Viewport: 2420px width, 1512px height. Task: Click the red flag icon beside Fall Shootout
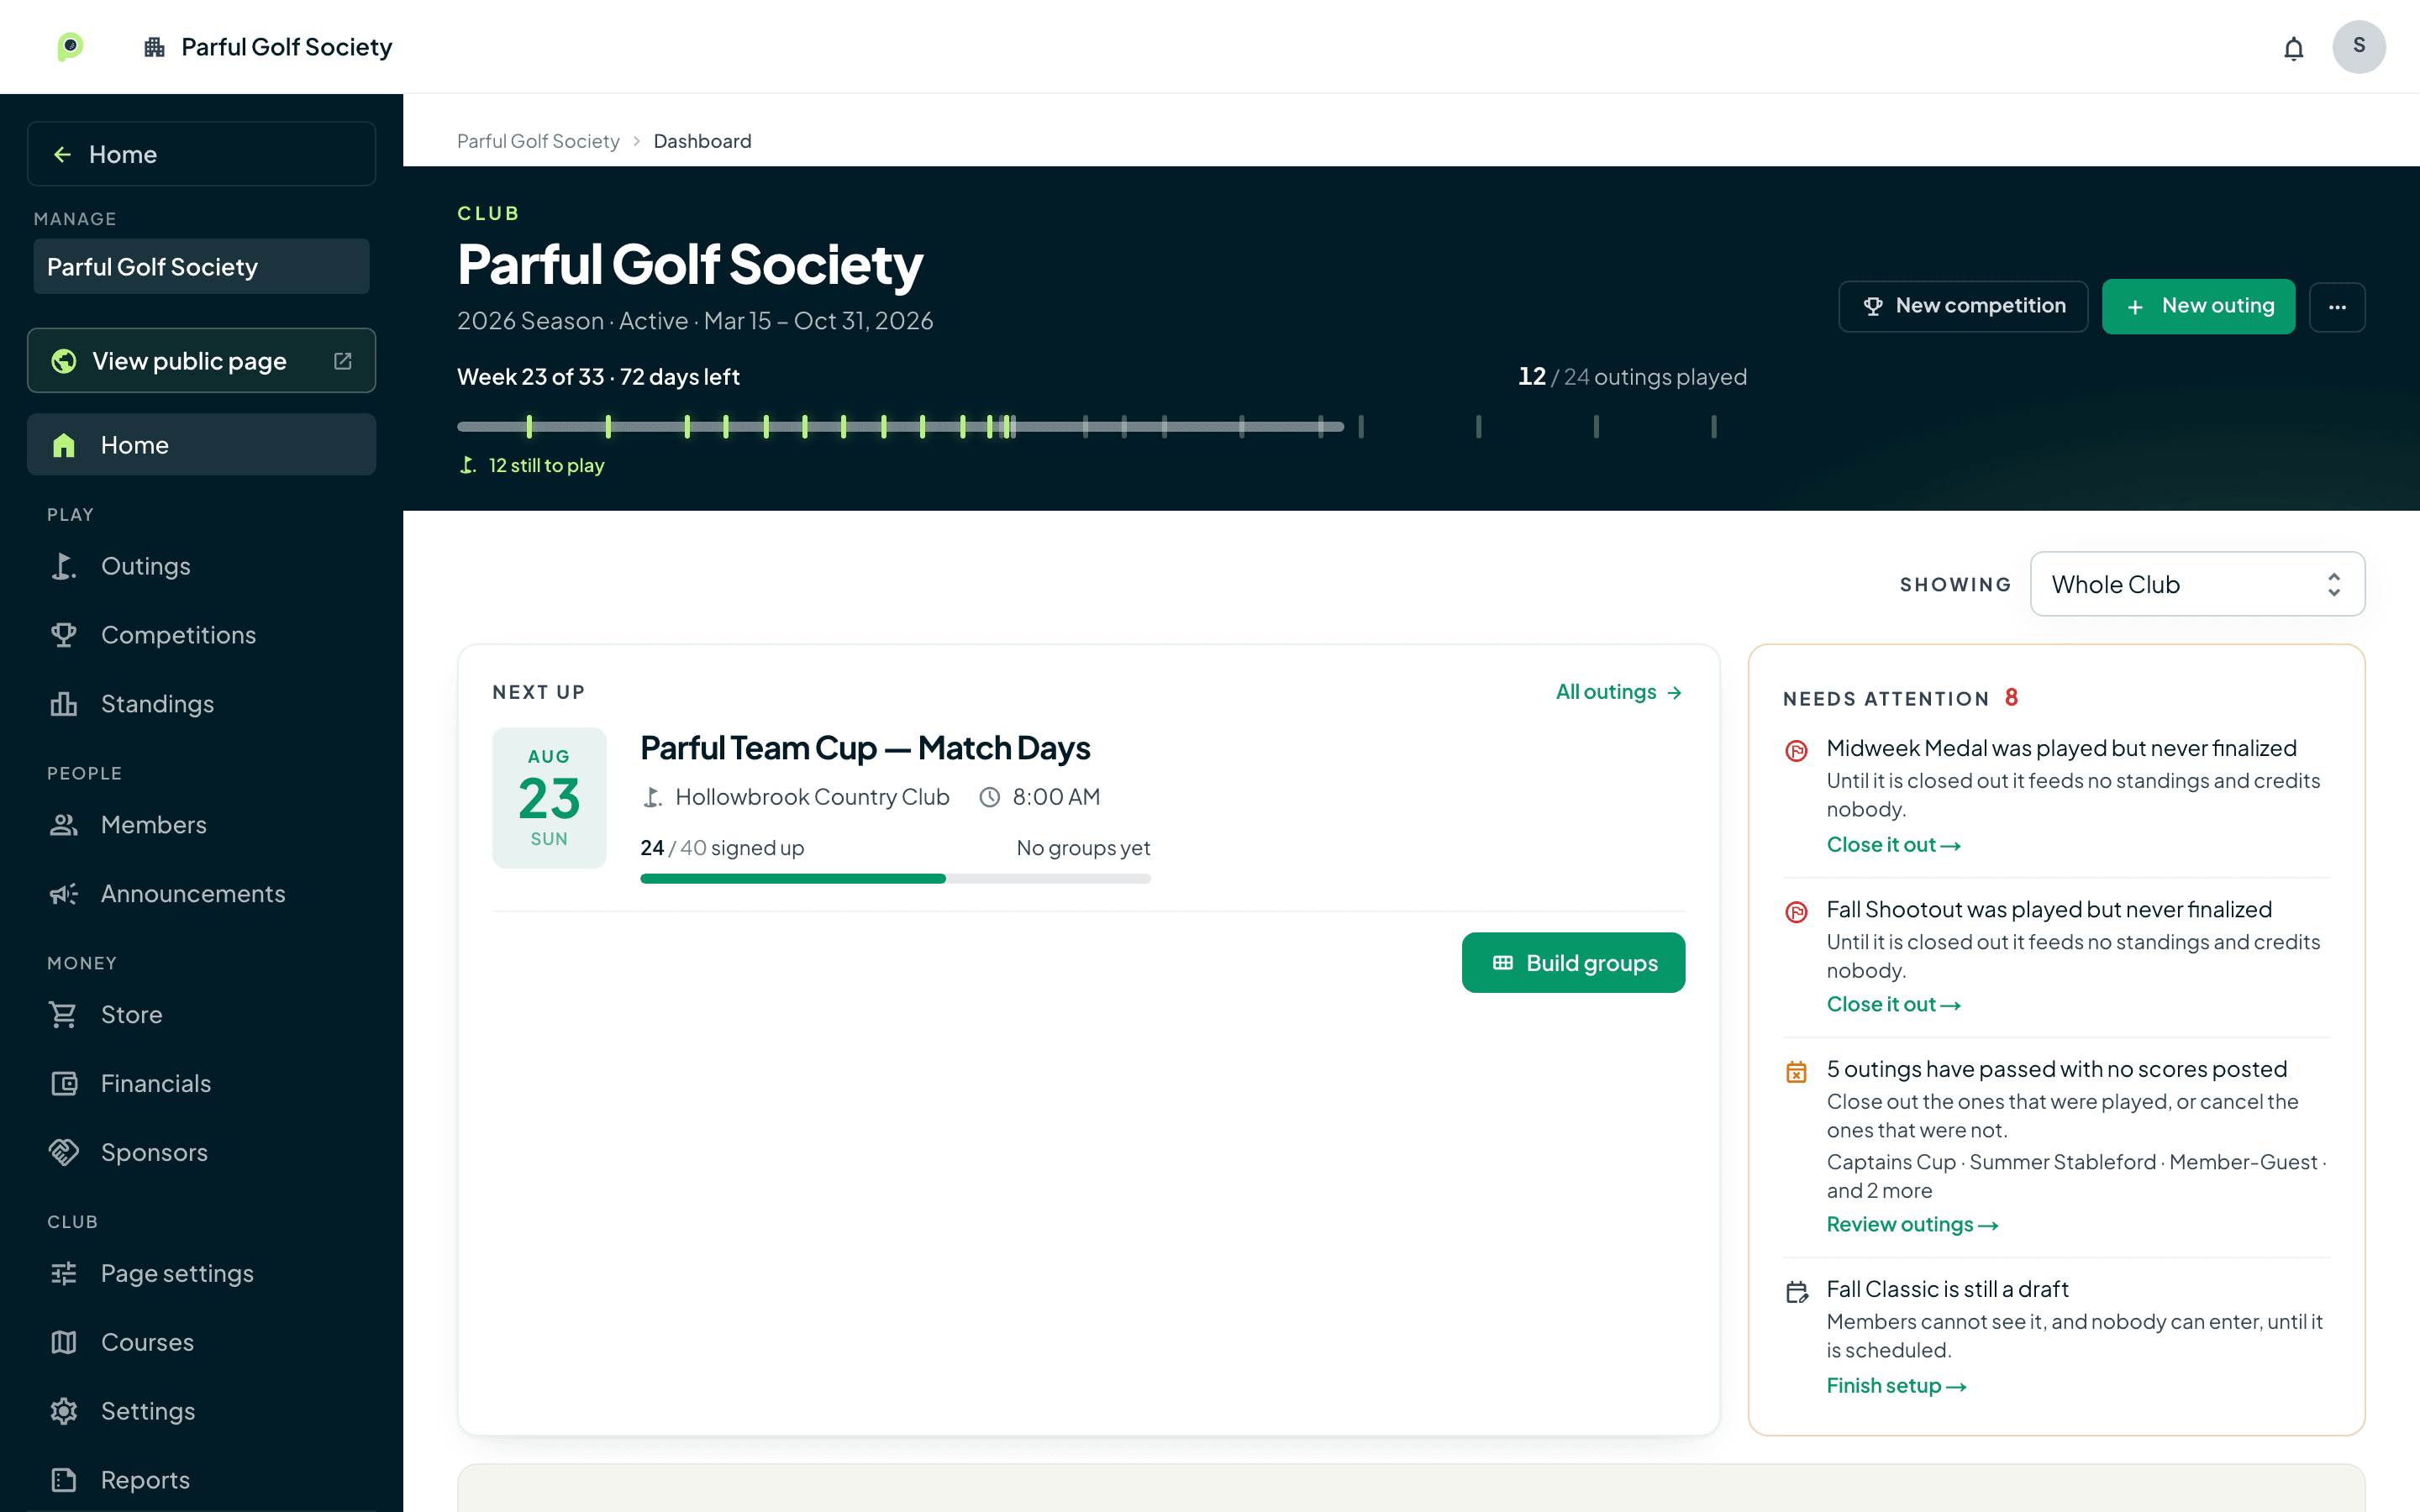coord(1796,912)
